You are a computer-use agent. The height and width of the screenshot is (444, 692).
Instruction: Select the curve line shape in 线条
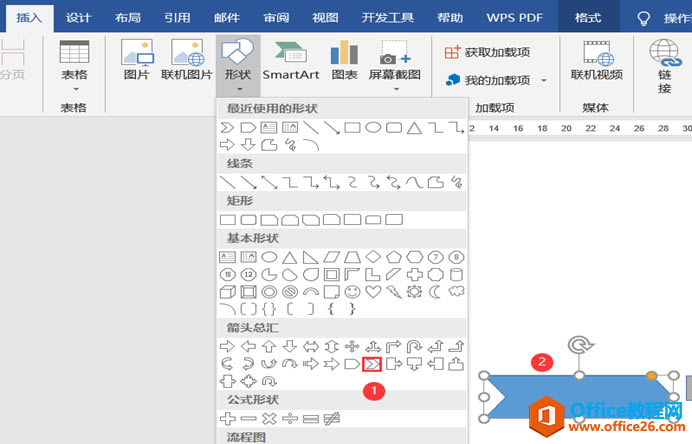pyautogui.click(x=414, y=182)
